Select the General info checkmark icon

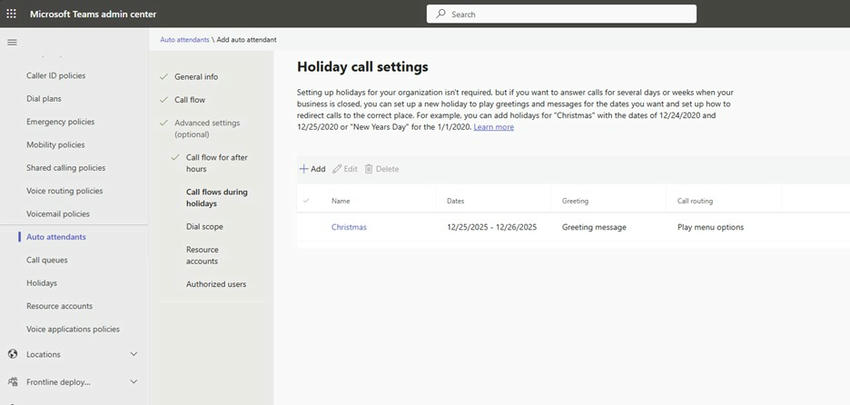[164, 77]
